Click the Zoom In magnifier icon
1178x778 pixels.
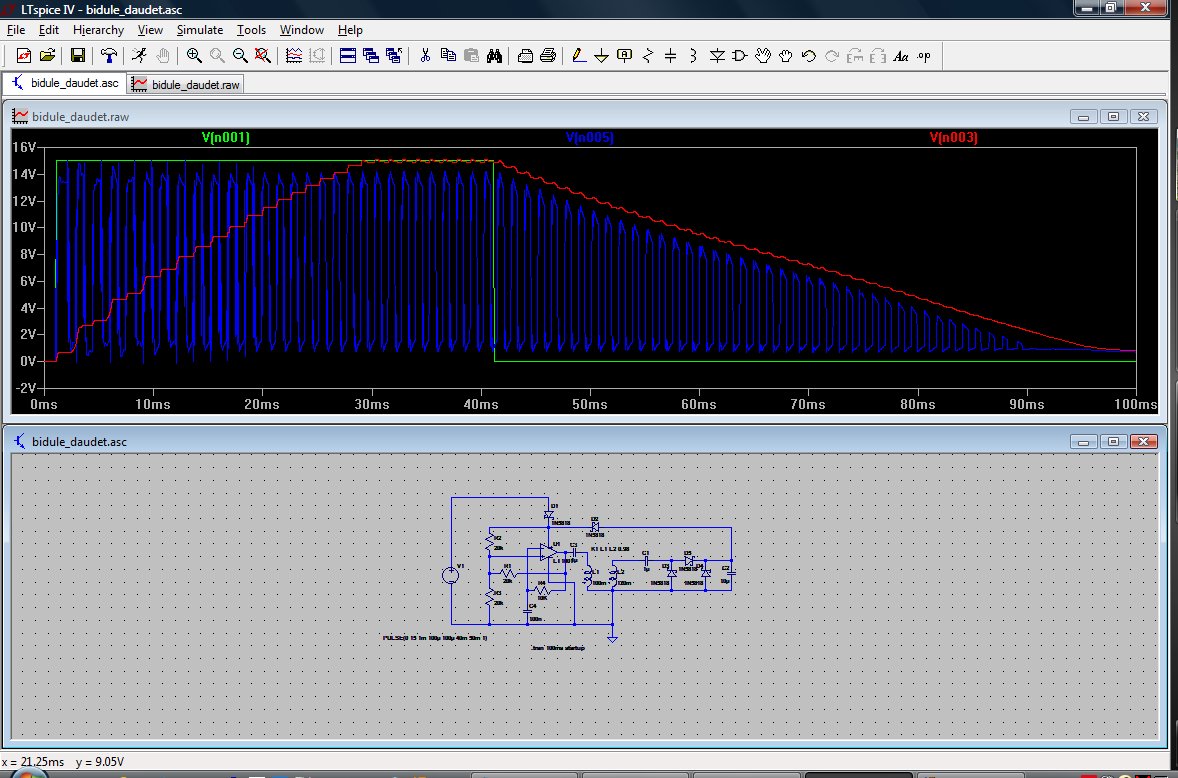click(x=194, y=56)
